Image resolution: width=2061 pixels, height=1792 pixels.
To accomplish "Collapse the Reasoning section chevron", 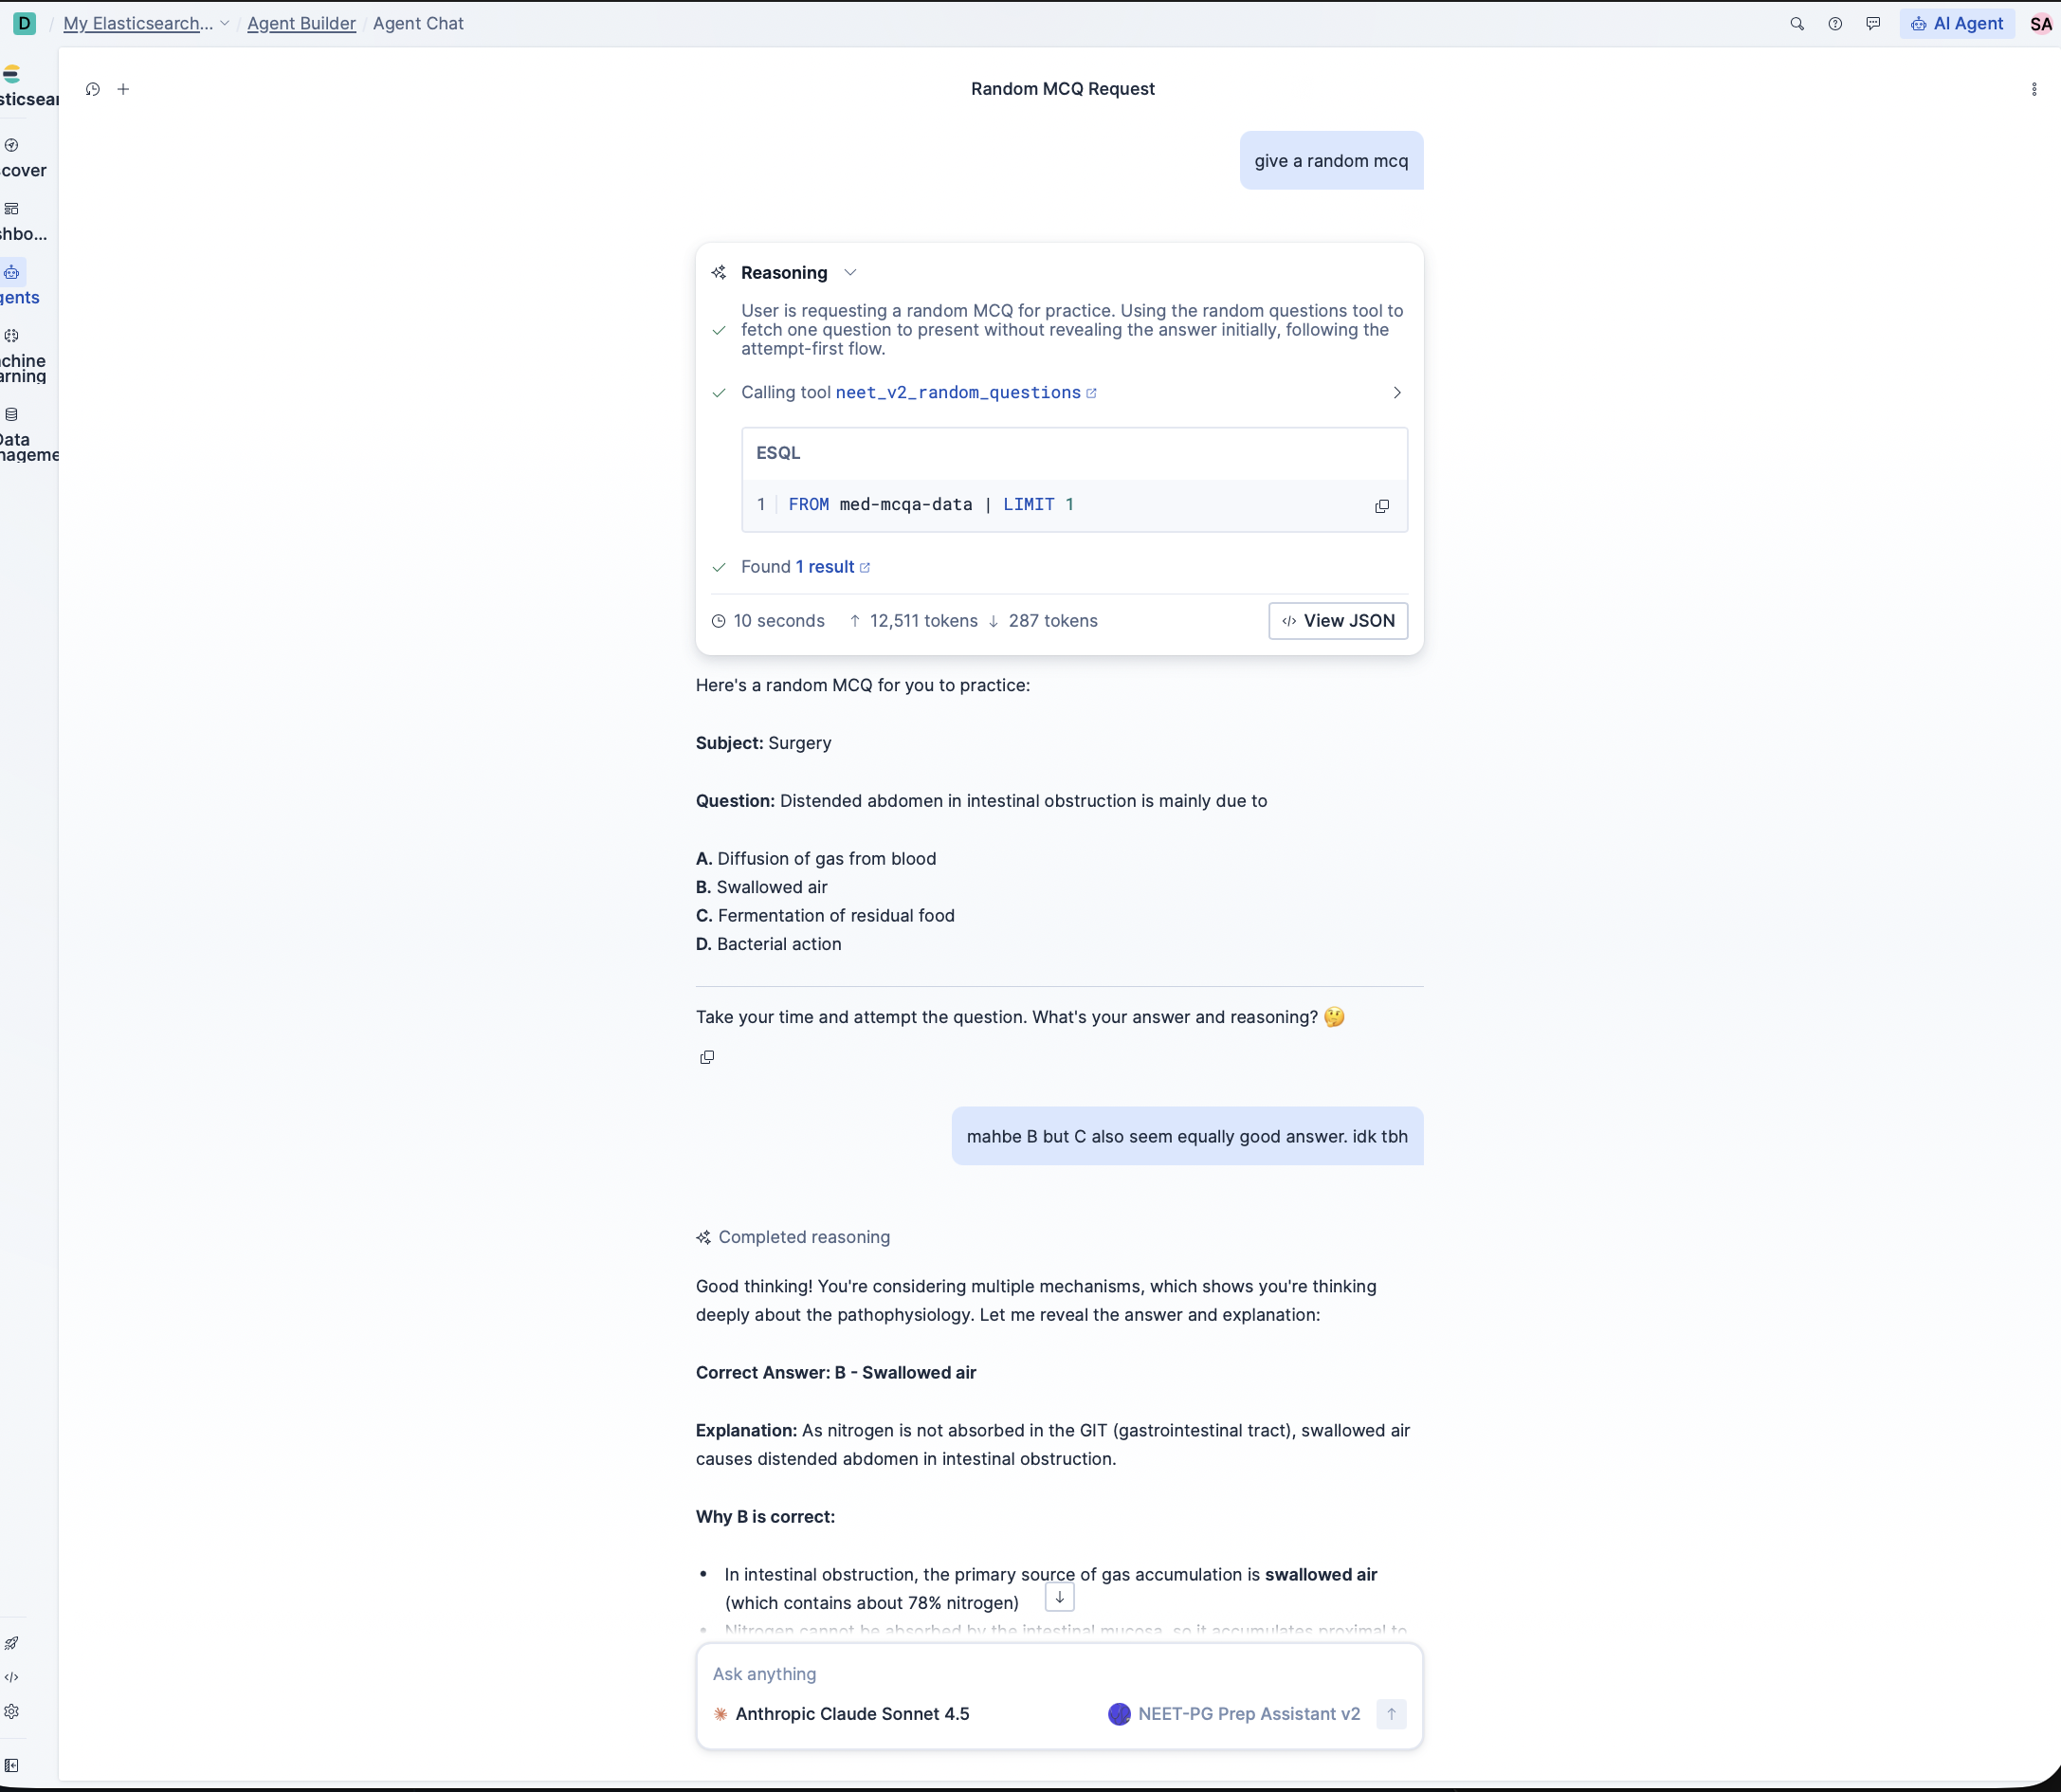I will [850, 273].
